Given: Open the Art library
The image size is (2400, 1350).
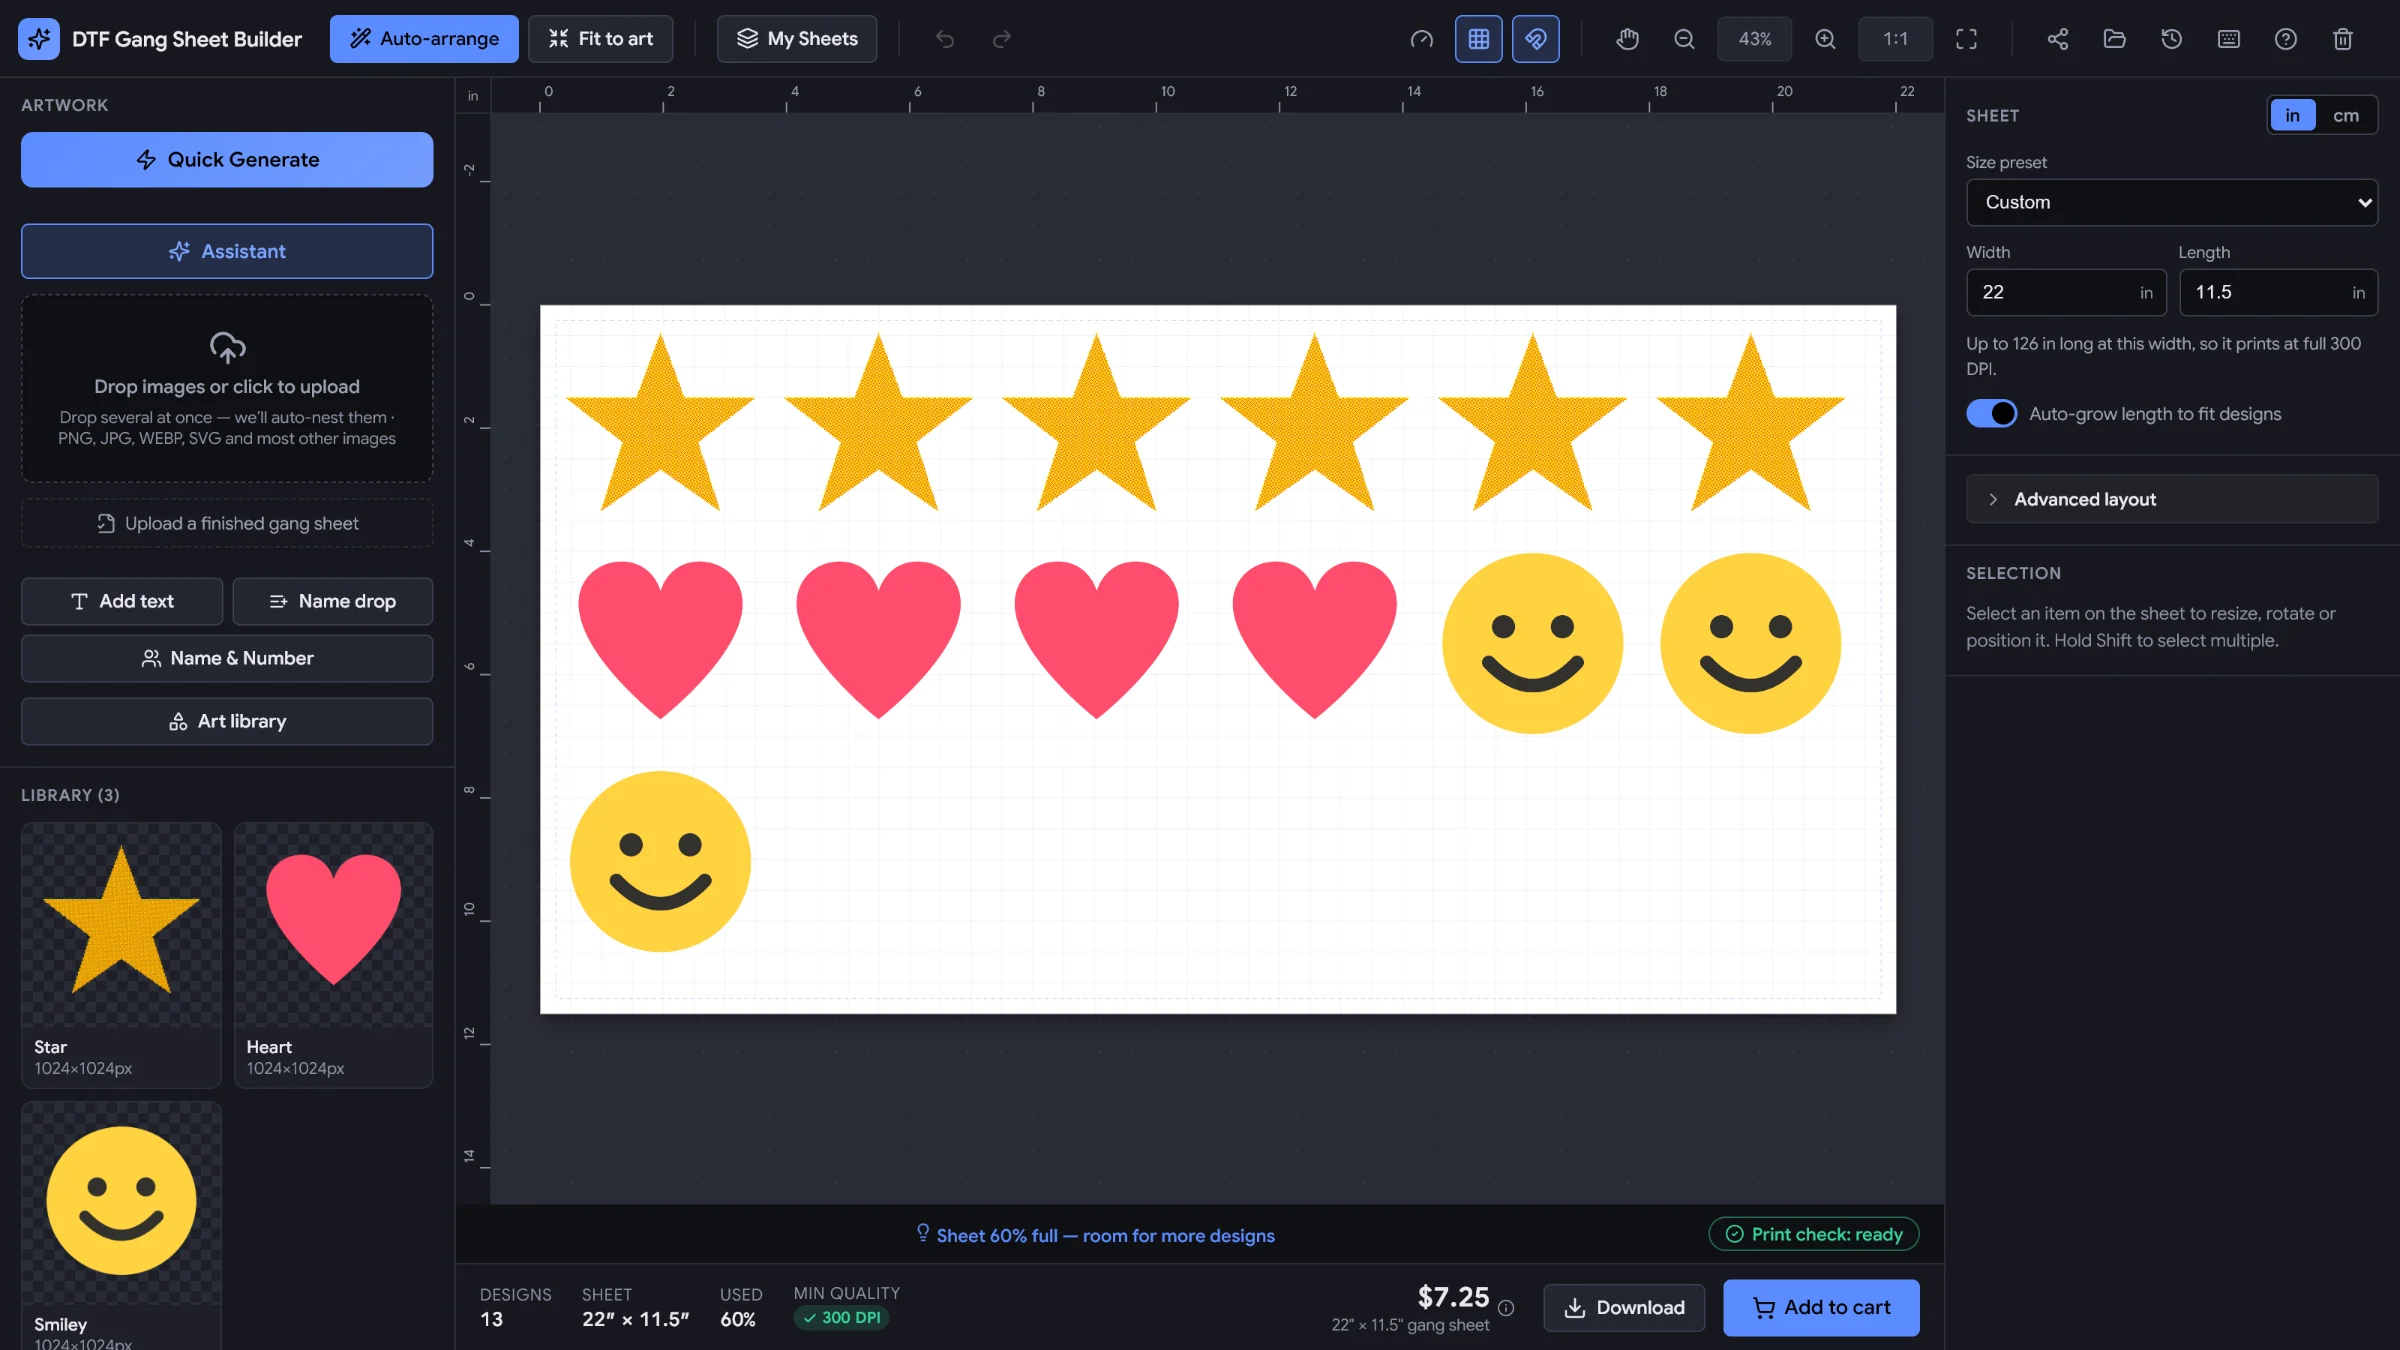Looking at the screenshot, I should coord(227,721).
